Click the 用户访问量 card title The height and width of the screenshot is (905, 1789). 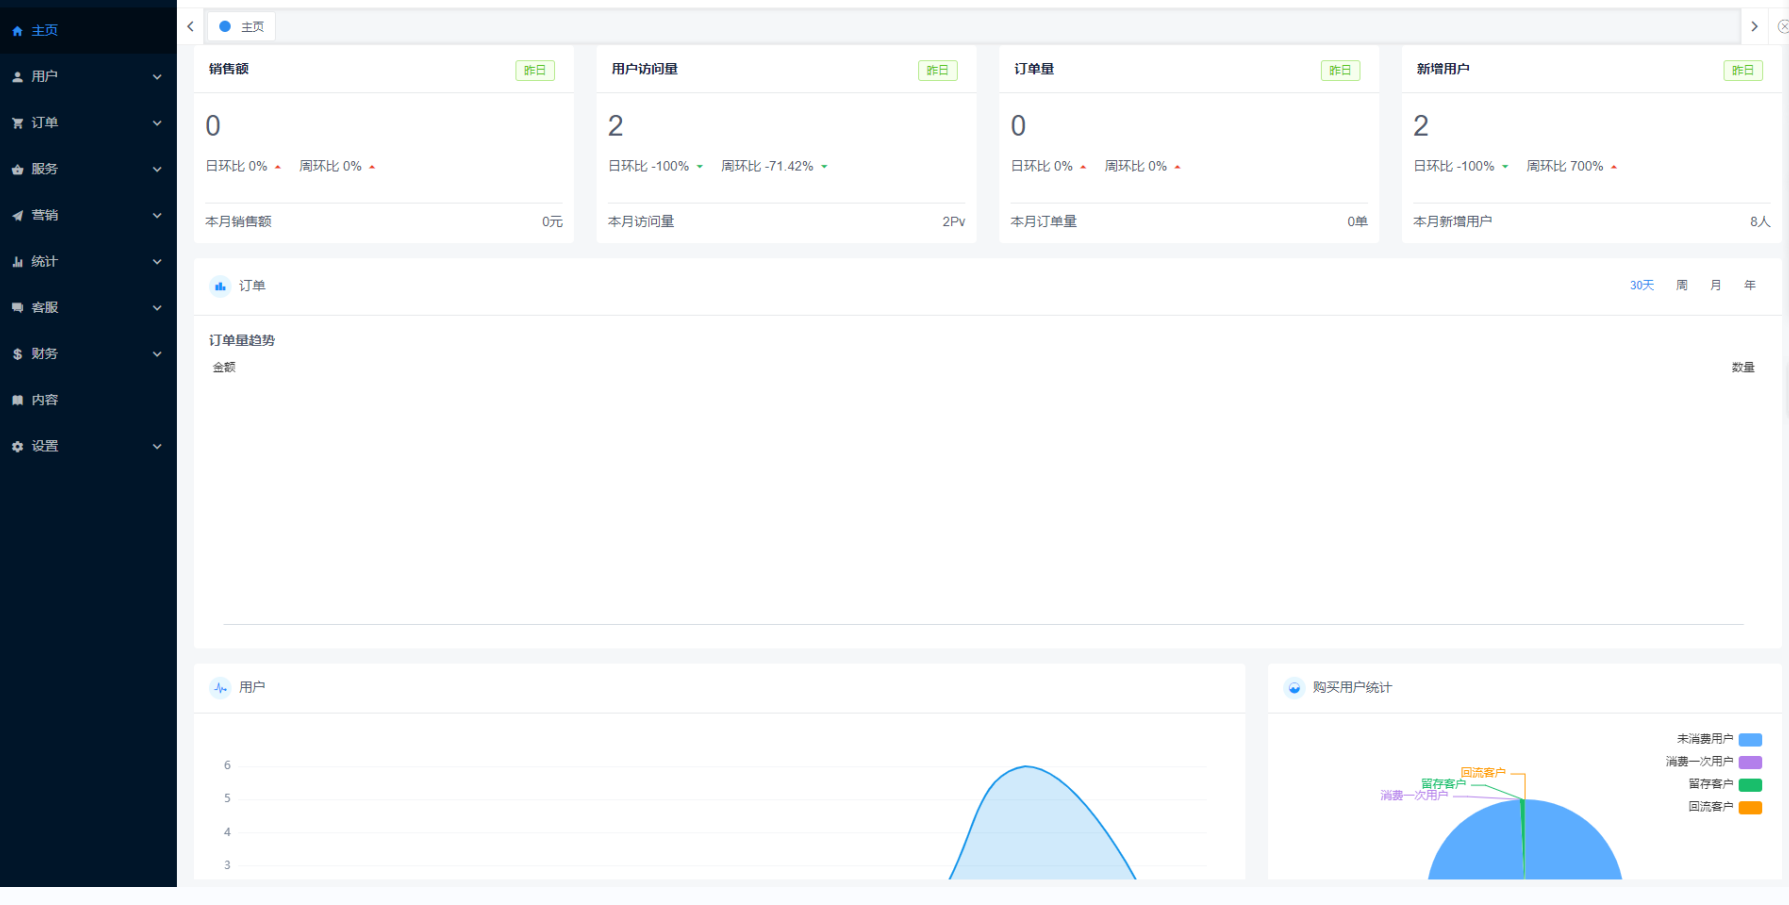[x=645, y=69]
